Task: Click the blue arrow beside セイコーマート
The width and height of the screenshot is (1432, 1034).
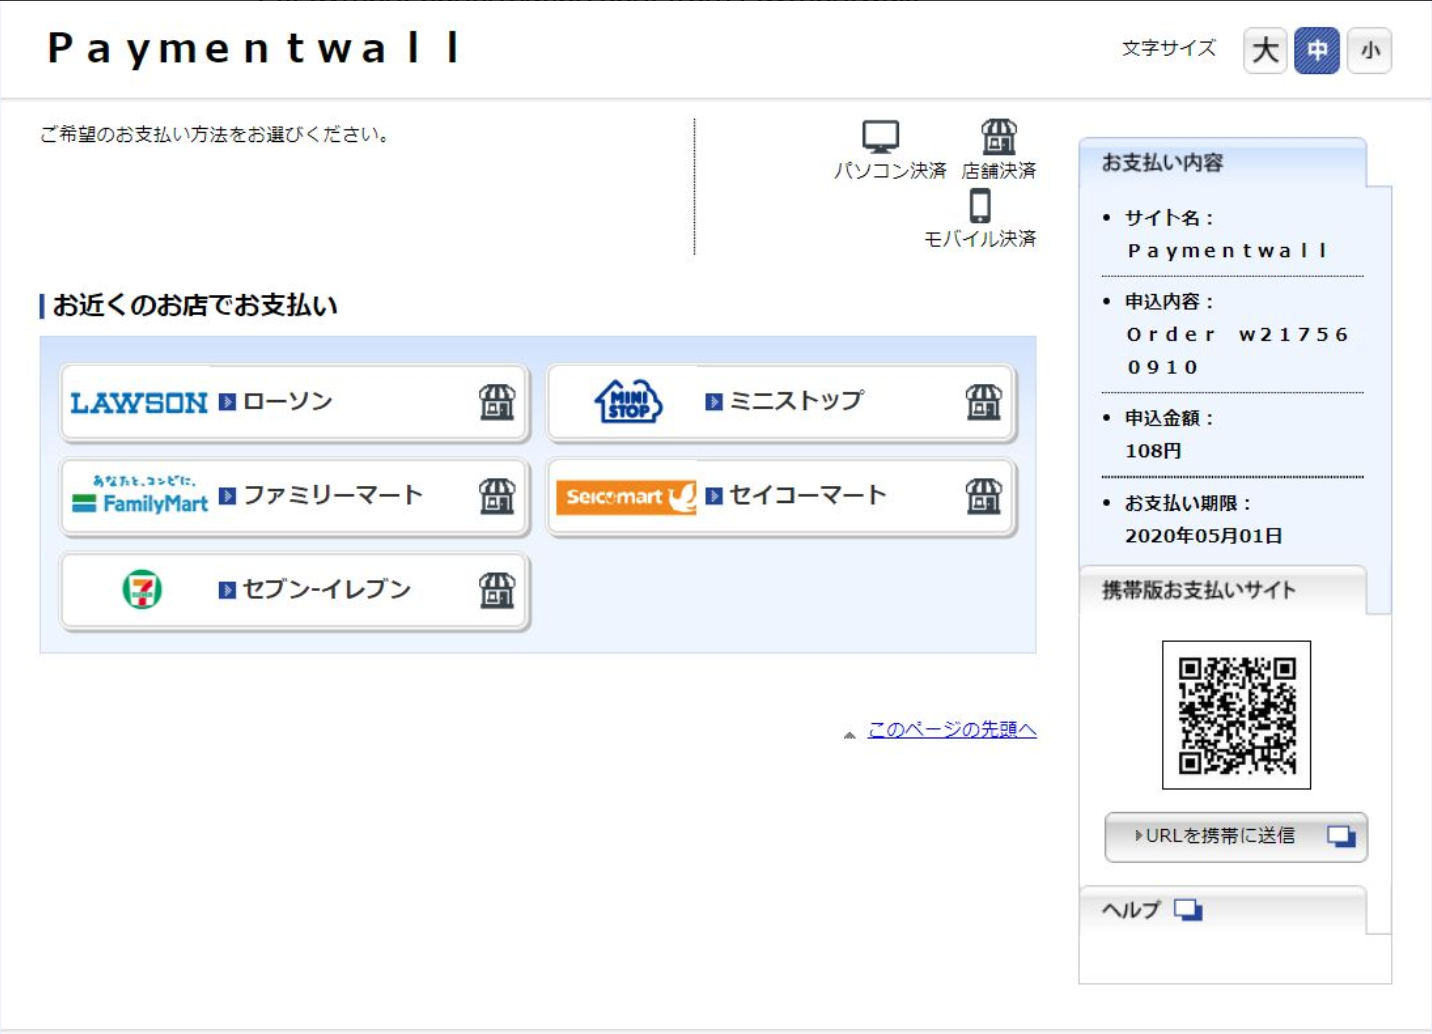Action: 714,496
